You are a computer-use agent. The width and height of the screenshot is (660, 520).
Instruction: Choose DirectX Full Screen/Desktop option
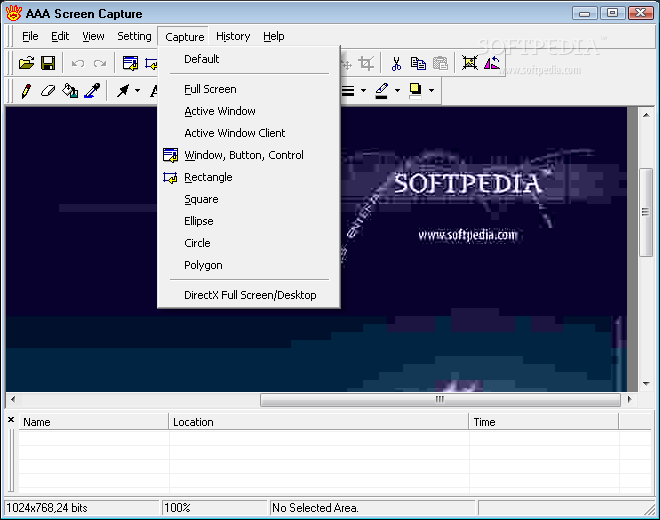(x=249, y=295)
